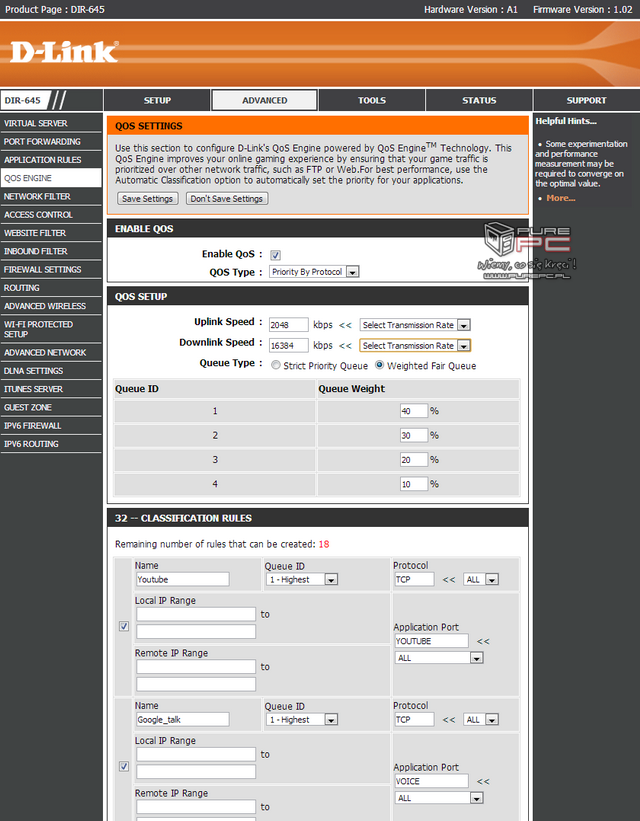Image resolution: width=640 pixels, height=821 pixels.
Task: Open Firewall Settings page
Action: [51, 270]
